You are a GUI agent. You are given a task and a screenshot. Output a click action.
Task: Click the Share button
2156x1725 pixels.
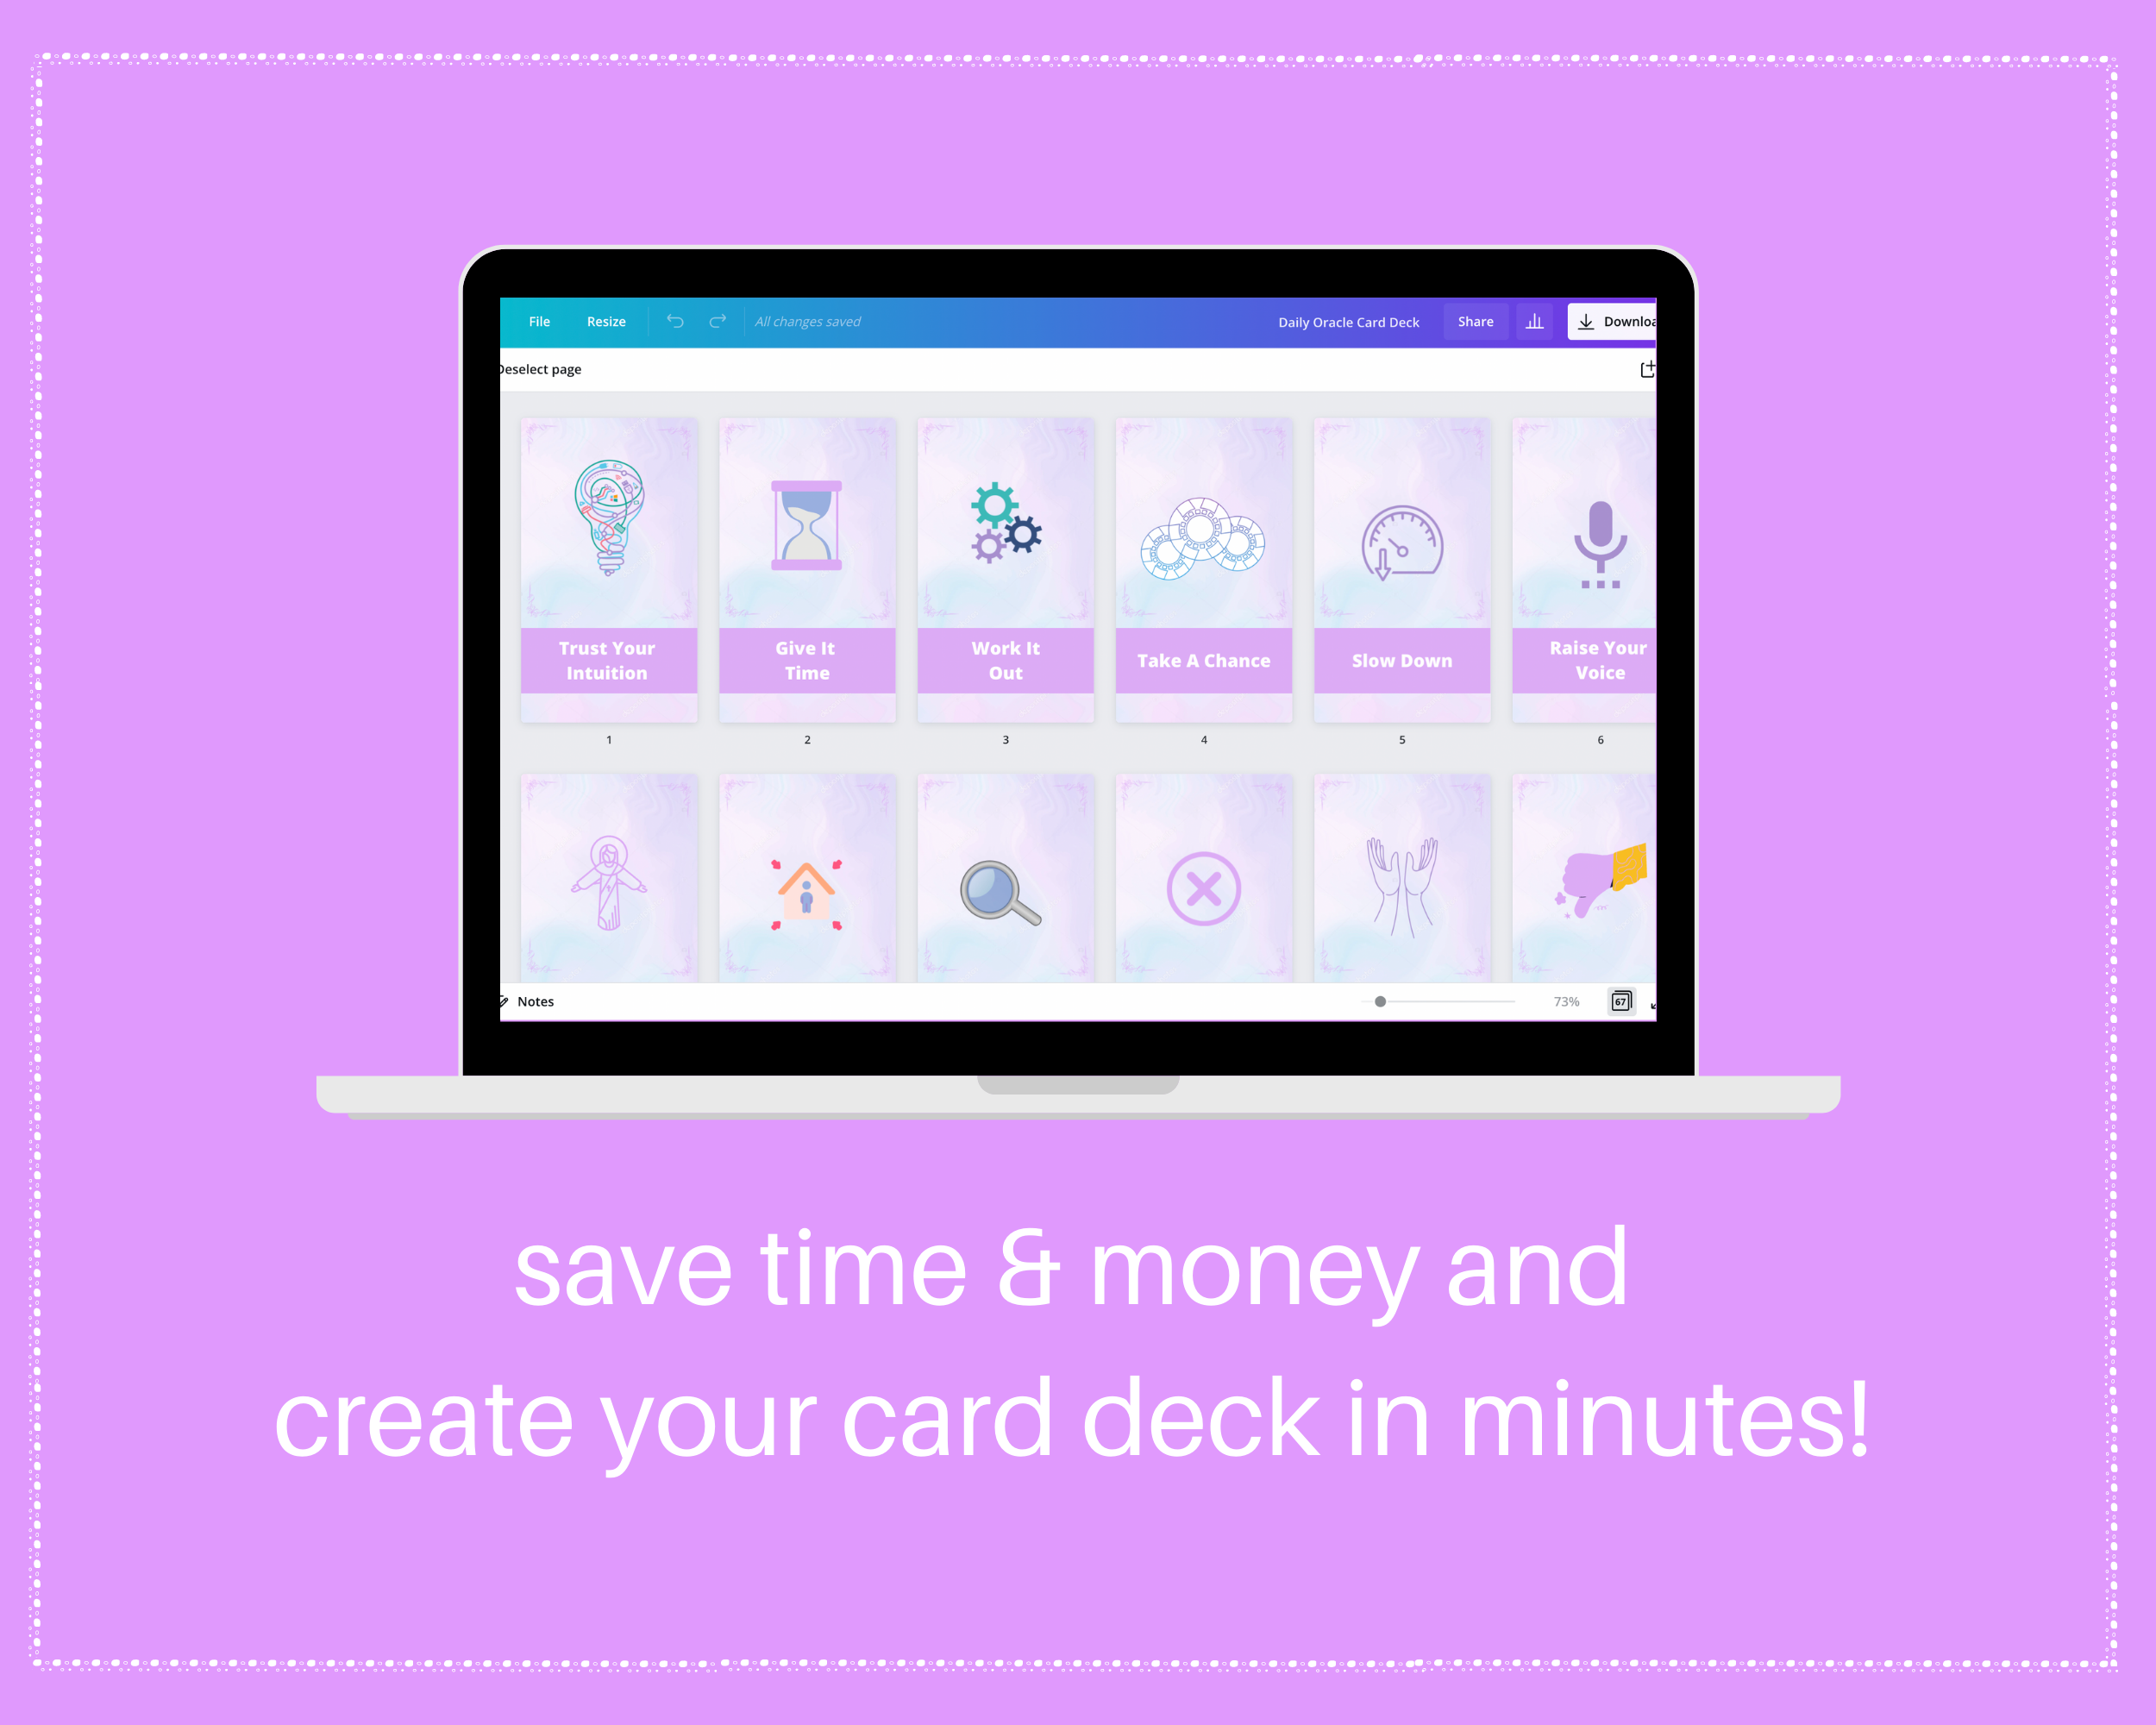point(1475,322)
